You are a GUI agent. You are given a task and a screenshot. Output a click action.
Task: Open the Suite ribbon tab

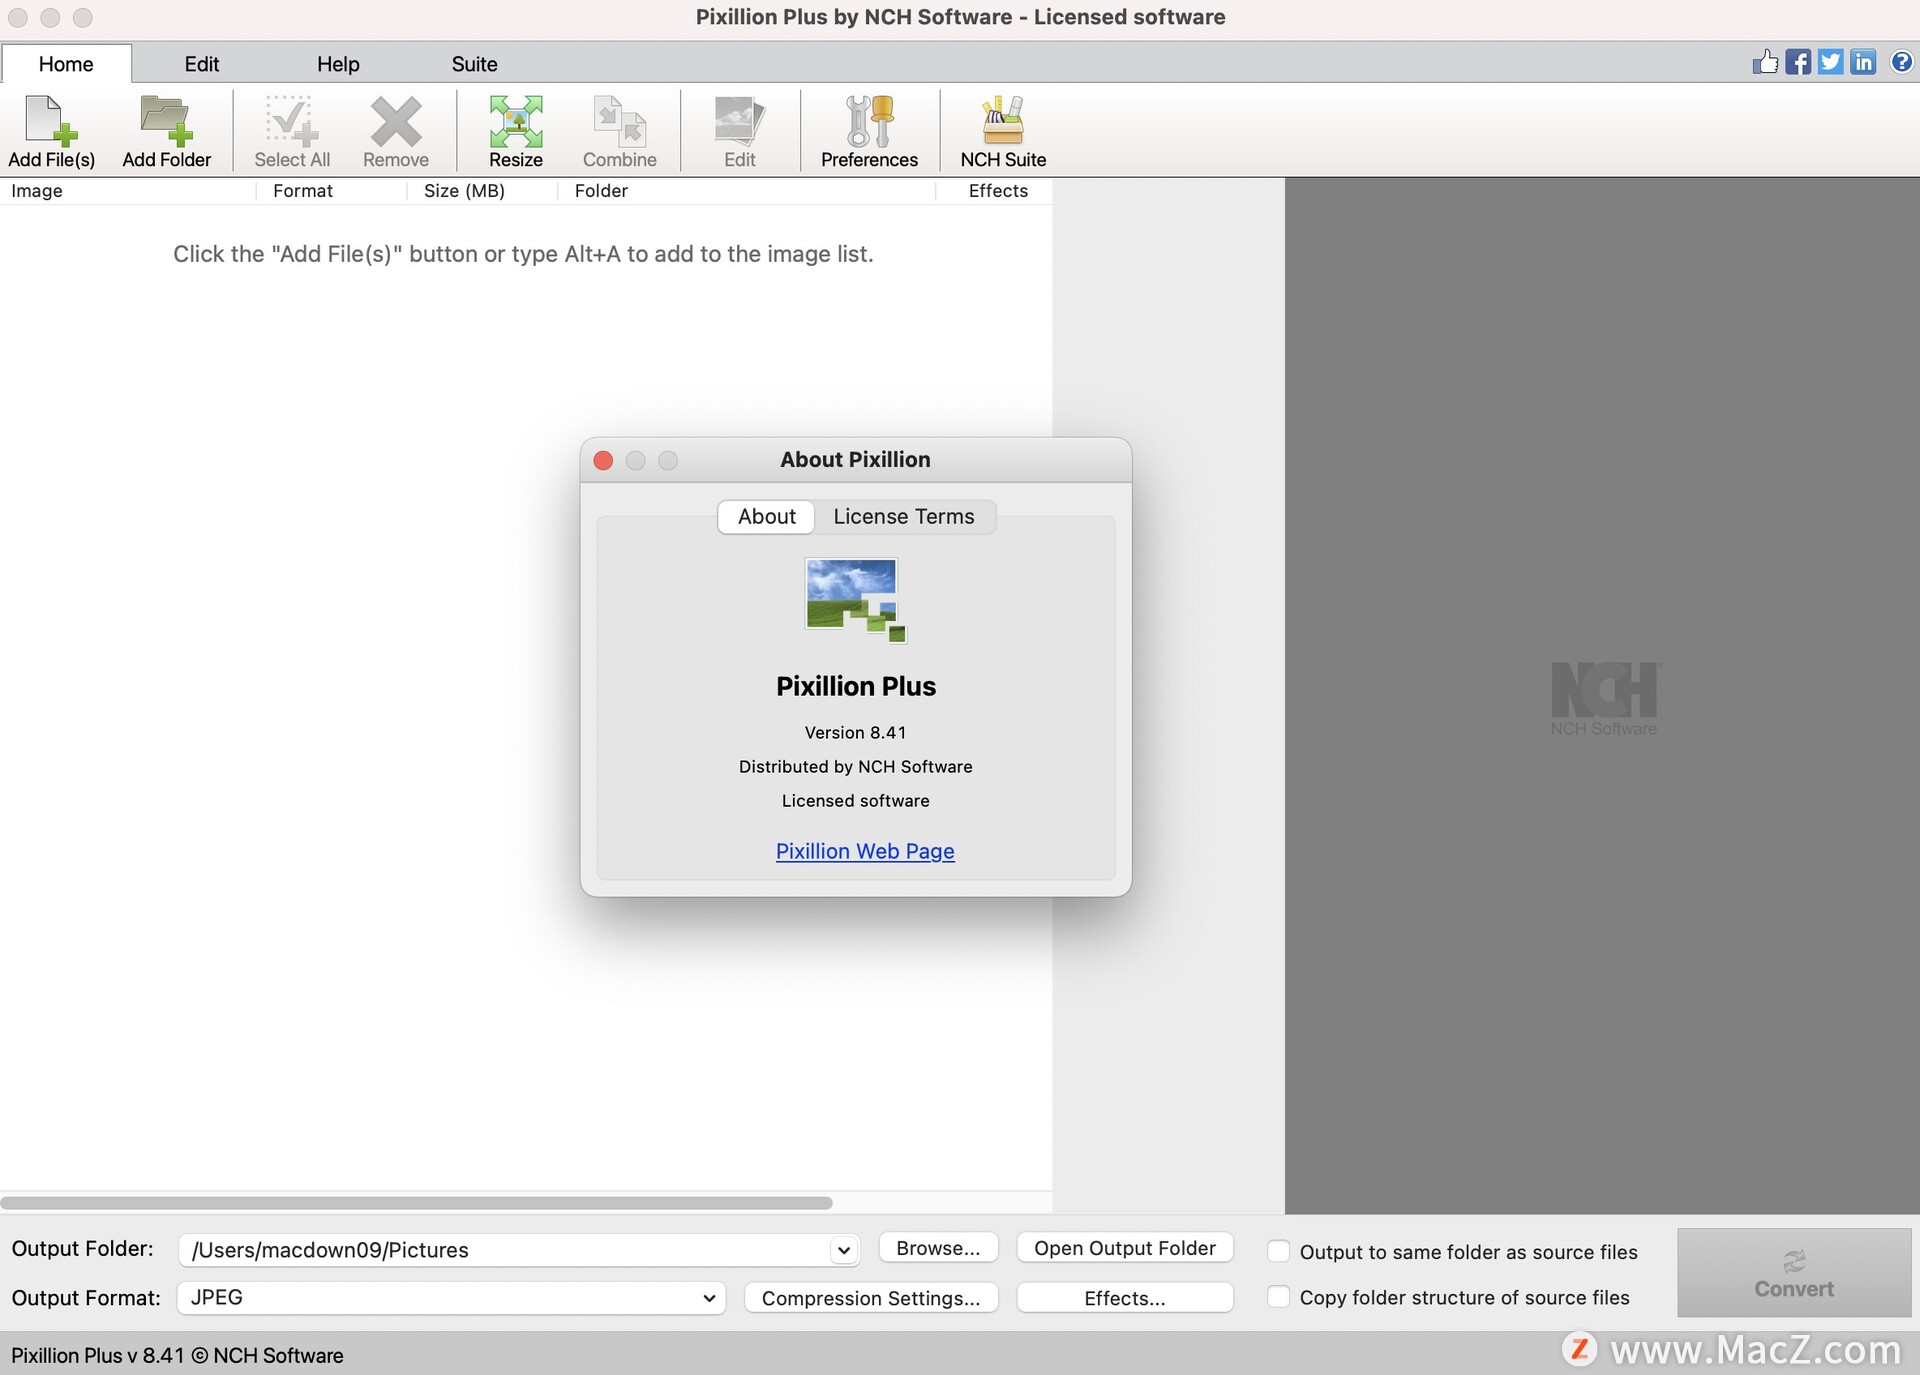[474, 64]
